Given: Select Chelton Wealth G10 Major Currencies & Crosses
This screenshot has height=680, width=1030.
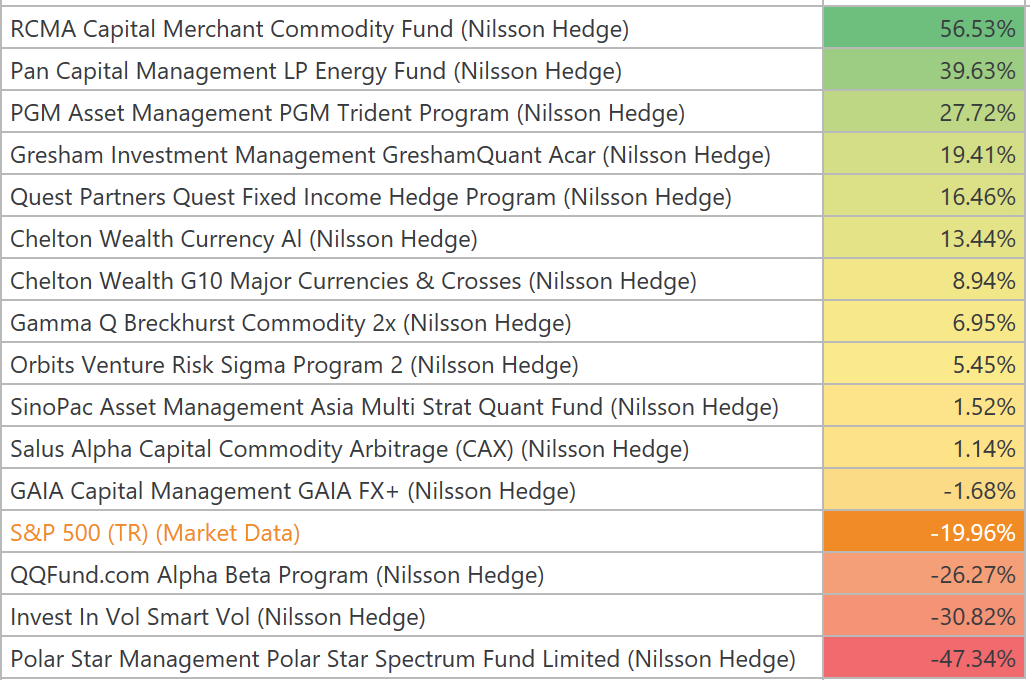Looking at the screenshot, I should 353,281.
